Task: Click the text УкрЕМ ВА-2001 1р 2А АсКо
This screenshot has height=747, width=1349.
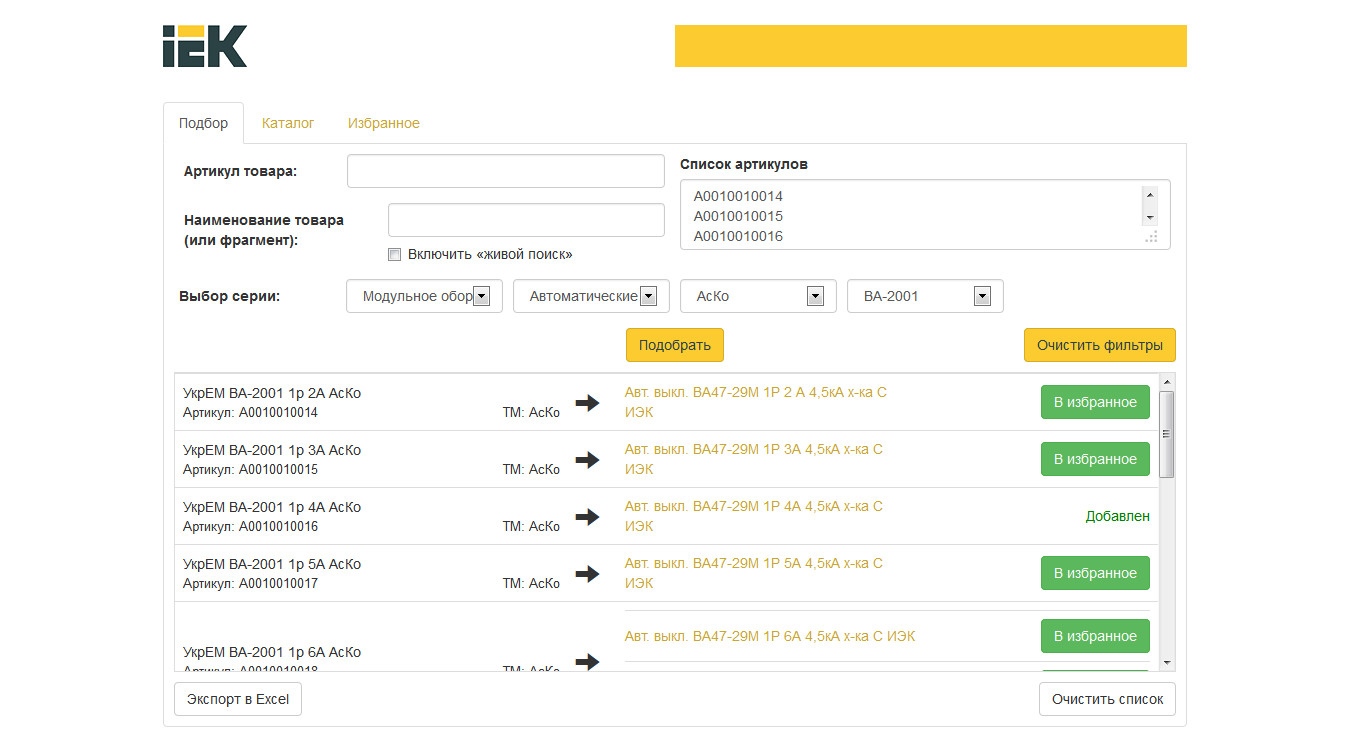Action: pyautogui.click(x=272, y=393)
